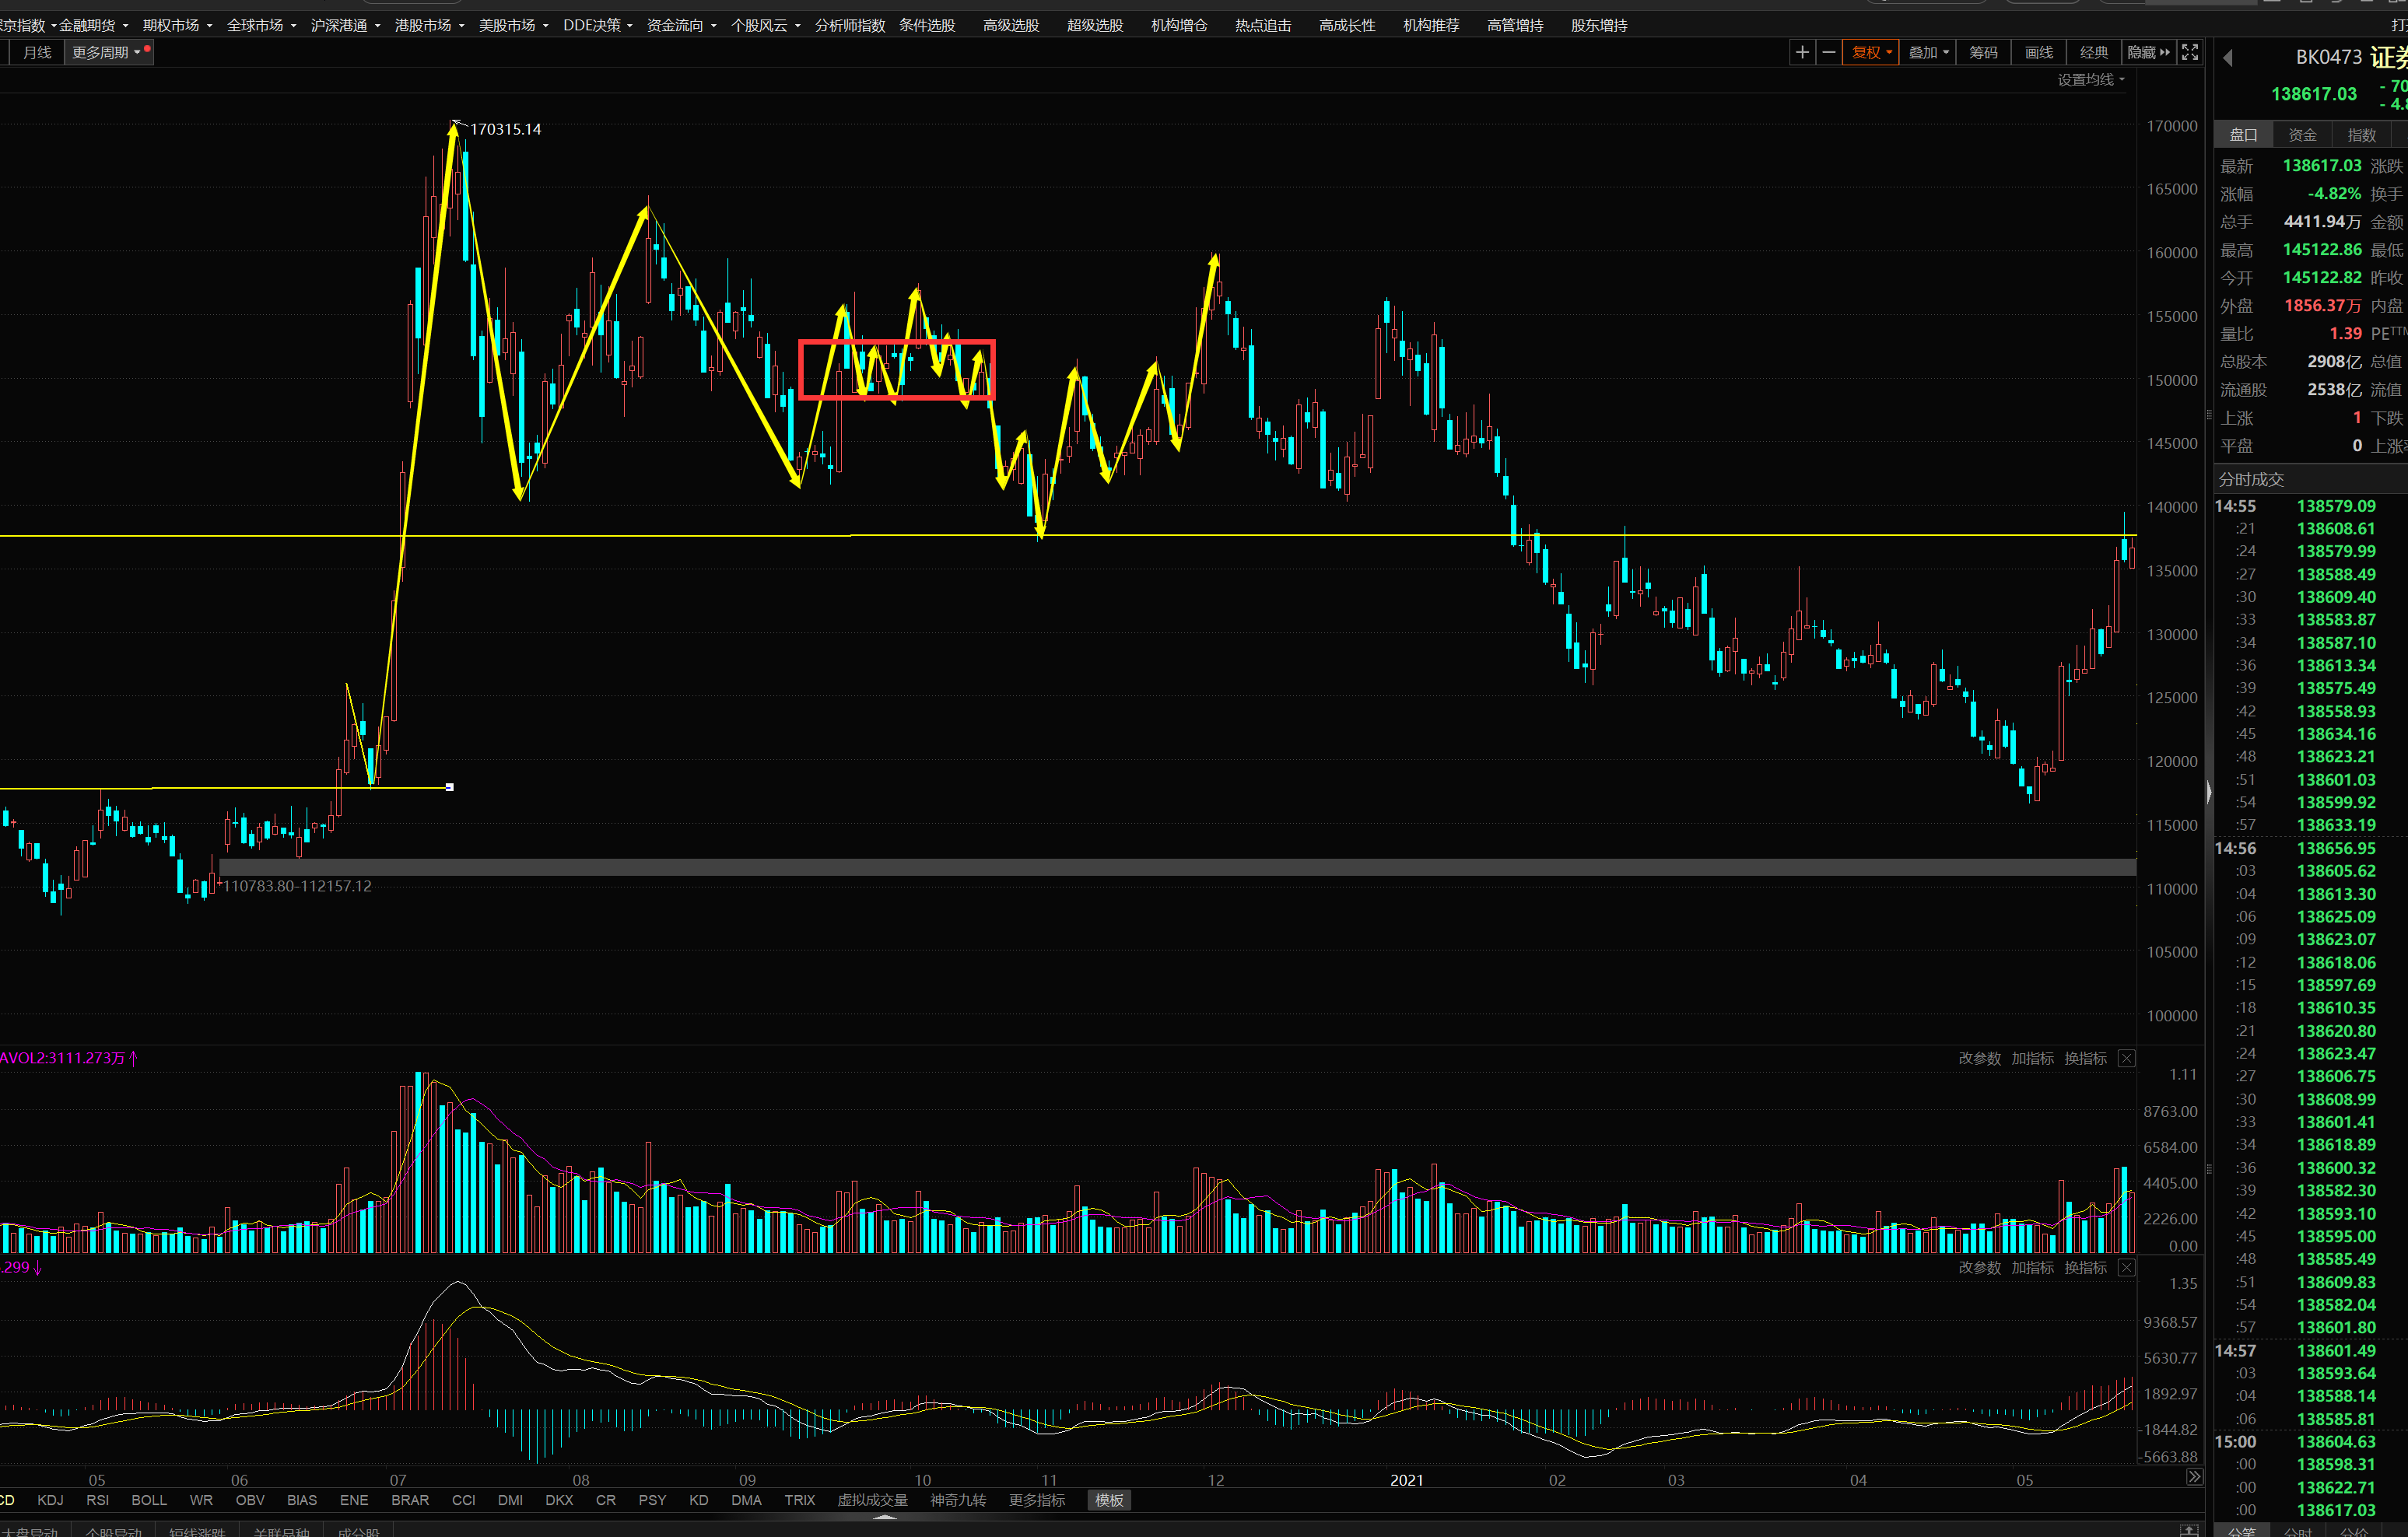Select 资金 tab in side panel
This screenshot has width=2408, height=1537.
[x=2302, y=134]
